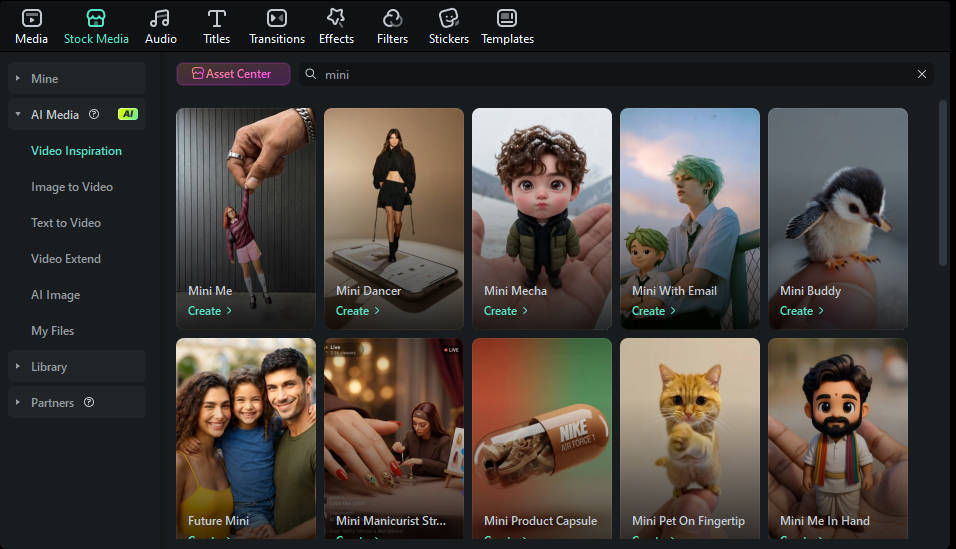Expand the Library section arrow

(x=18, y=367)
